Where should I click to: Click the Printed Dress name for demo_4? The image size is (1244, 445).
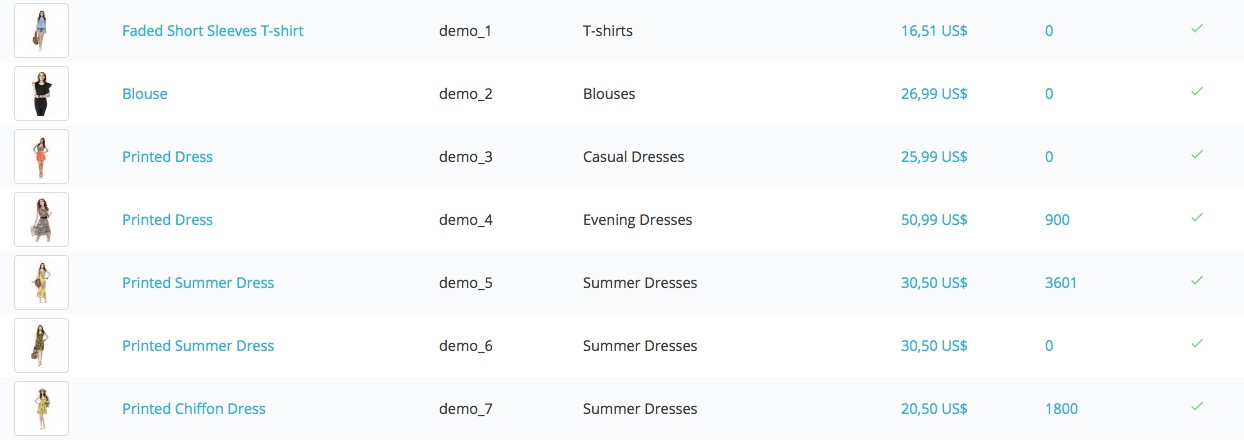[x=167, y=220]
